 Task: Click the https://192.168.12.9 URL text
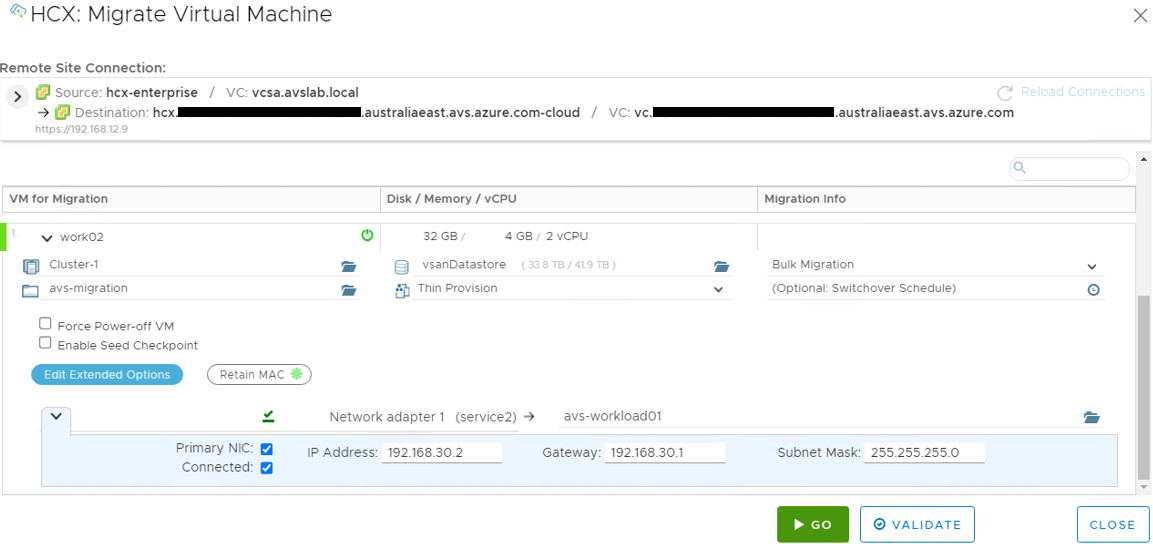click(82, 129)
